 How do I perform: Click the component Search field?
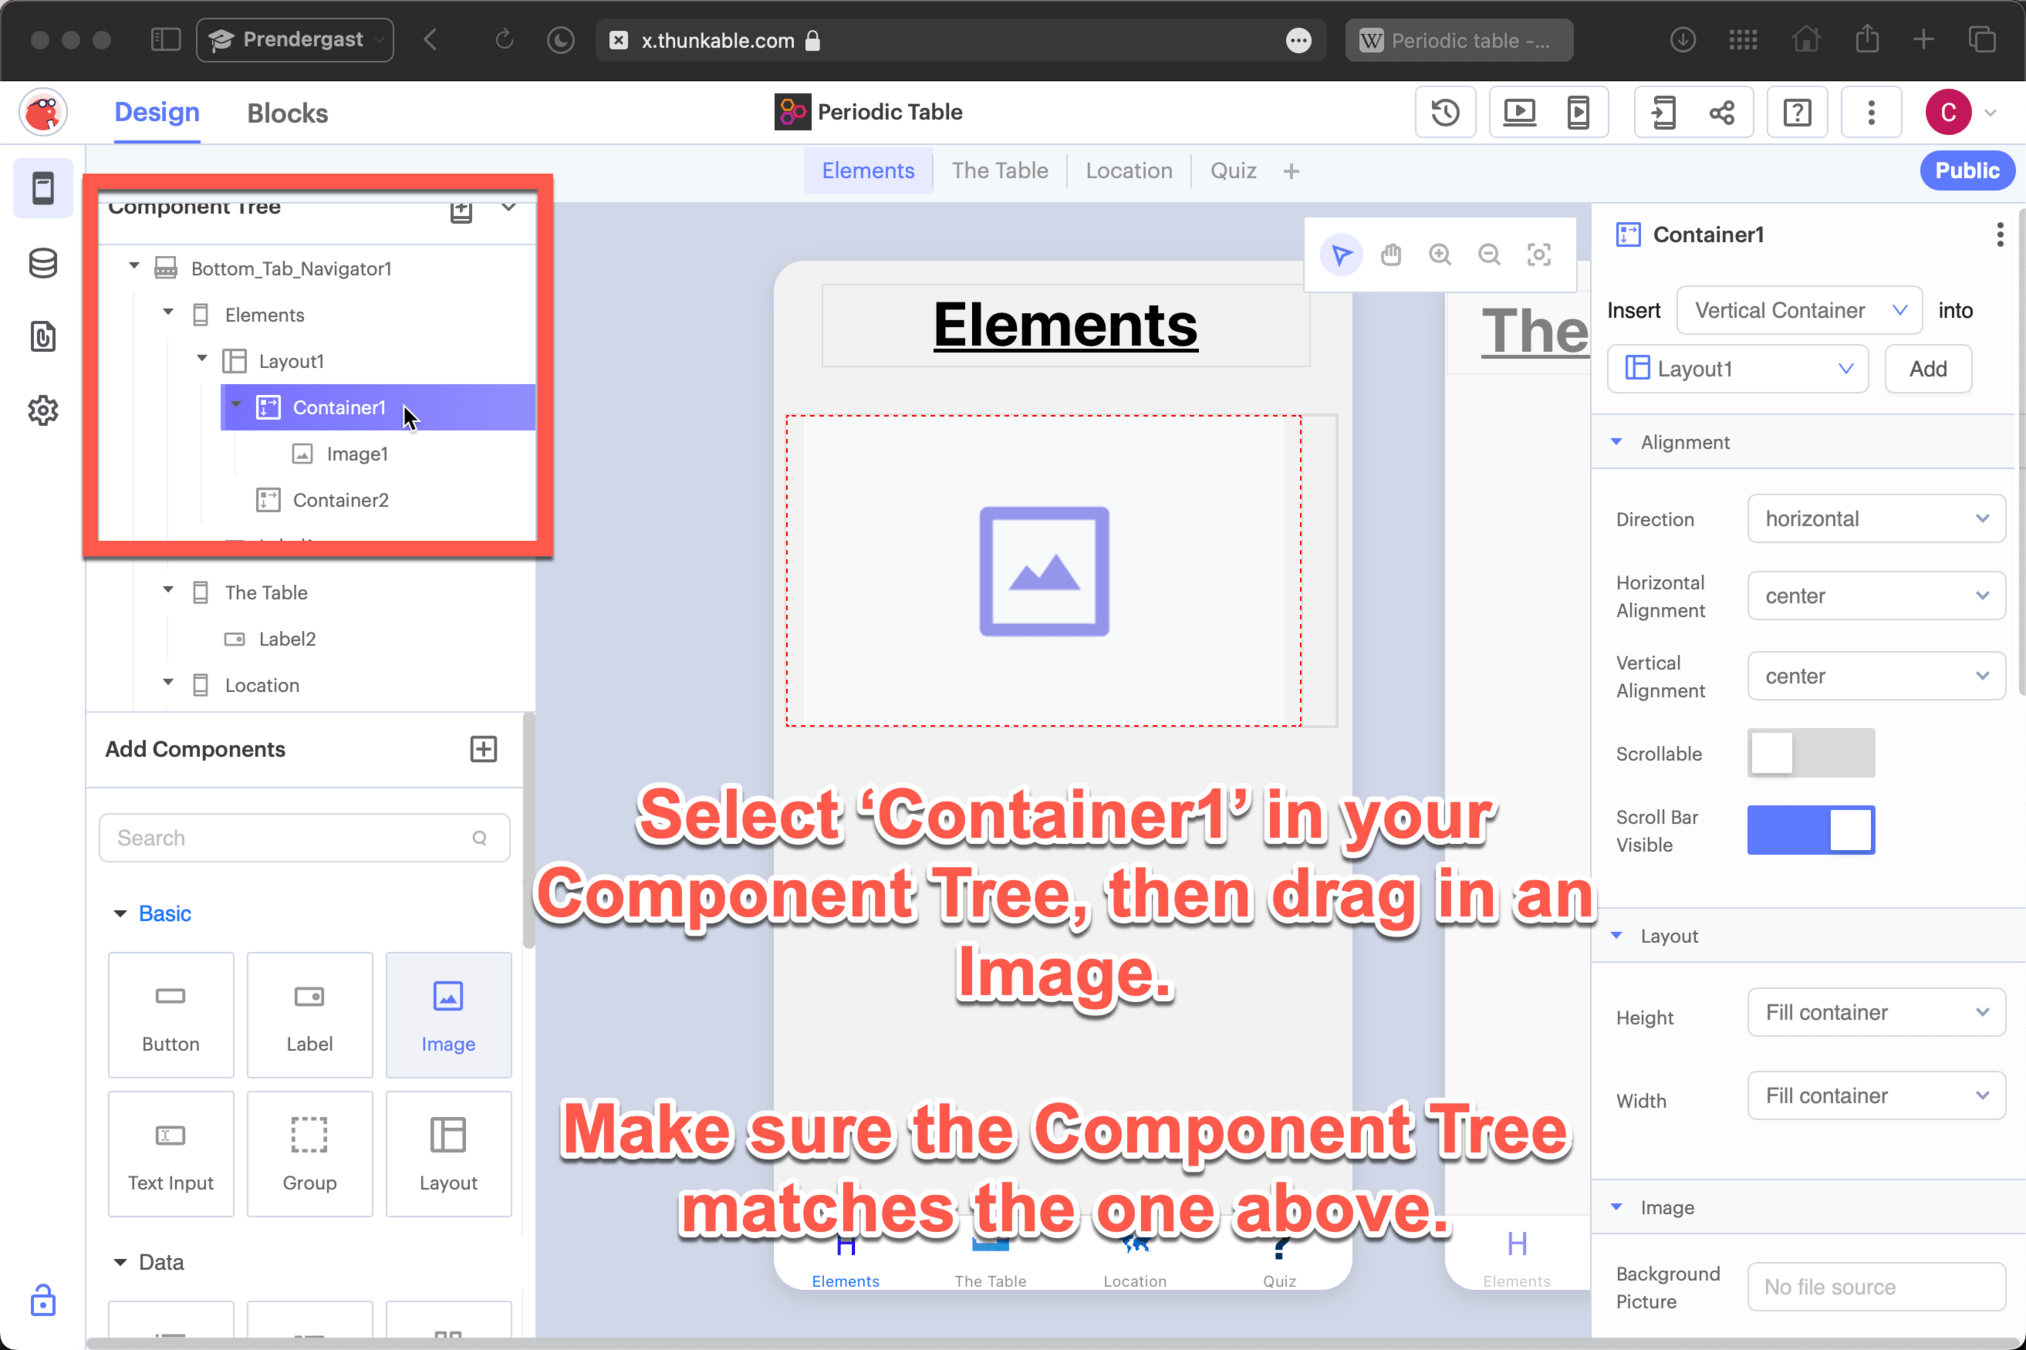click(x=290, y=838)
